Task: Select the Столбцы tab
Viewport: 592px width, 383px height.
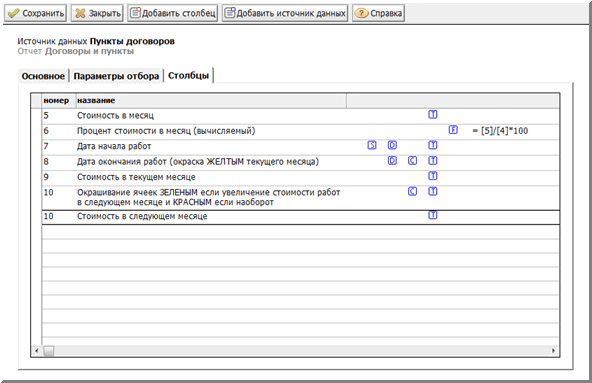Action: point(188,76)
